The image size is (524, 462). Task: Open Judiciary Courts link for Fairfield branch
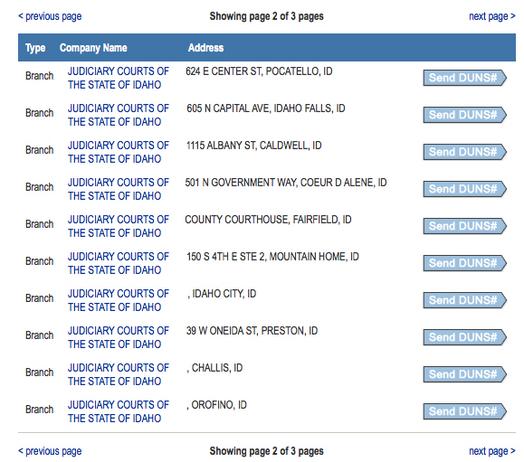coord(118,226)
